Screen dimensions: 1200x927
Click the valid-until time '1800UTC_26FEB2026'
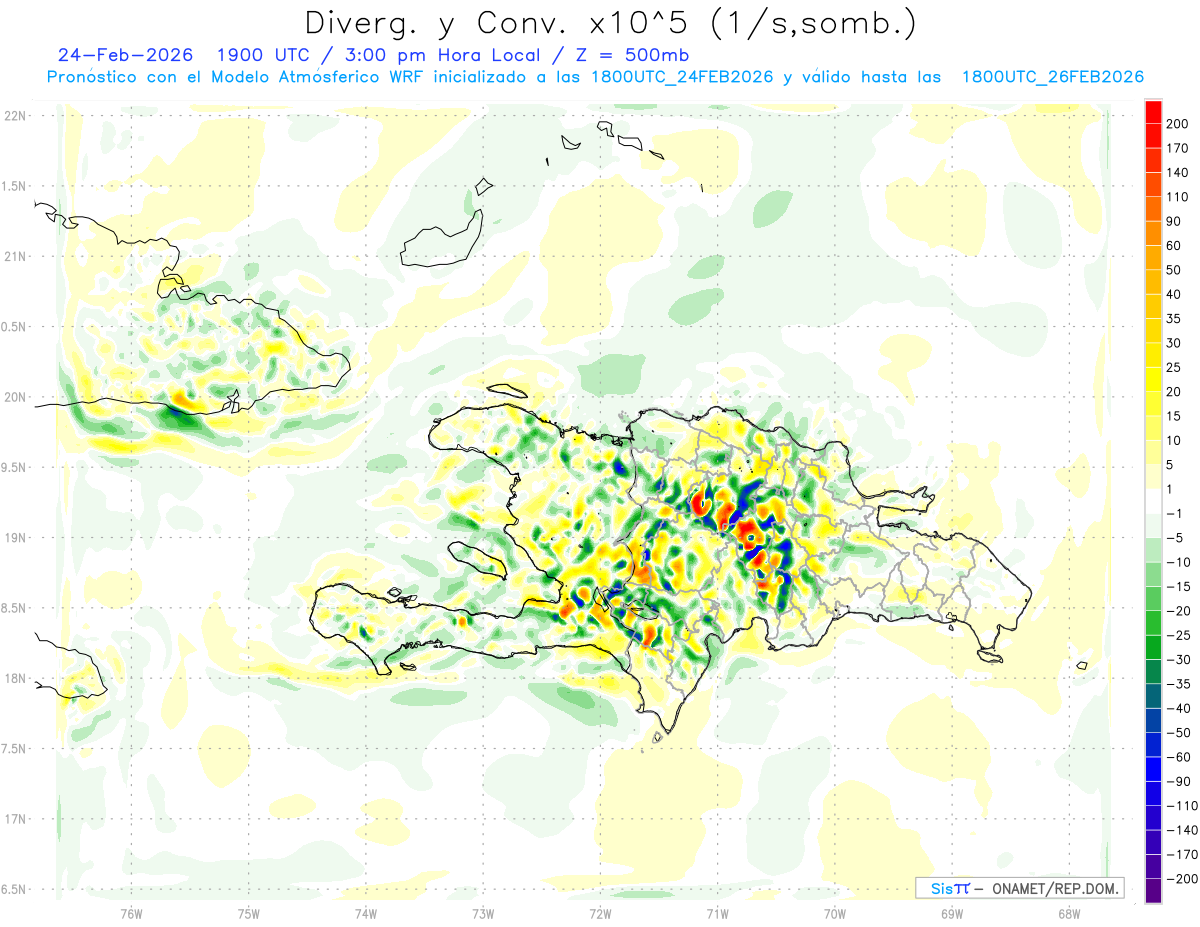point(1053,77)
